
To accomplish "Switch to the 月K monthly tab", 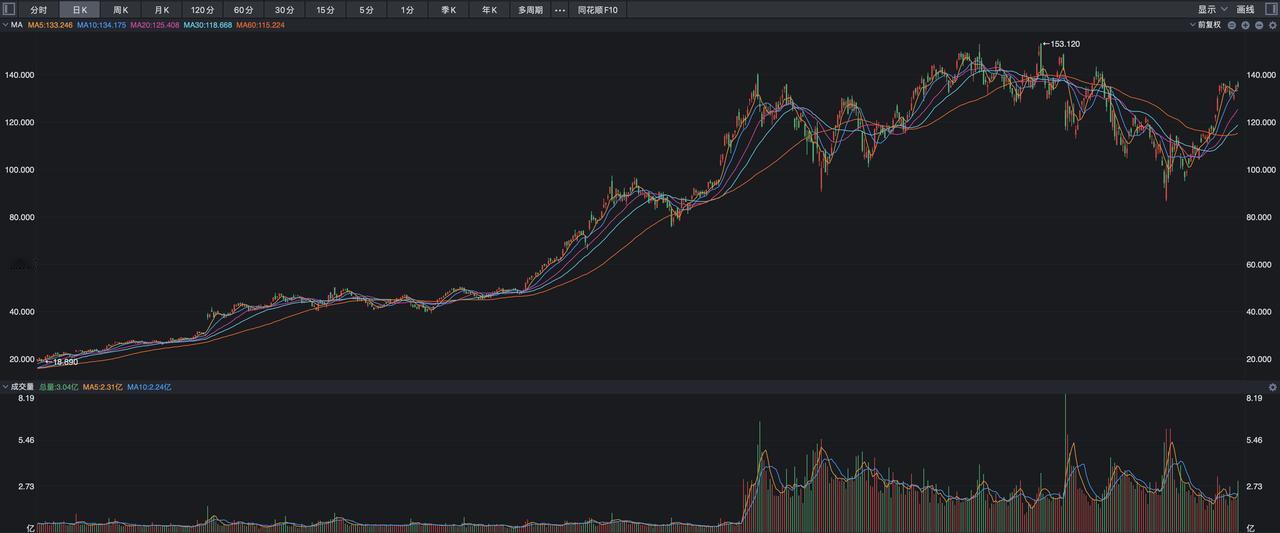I will pyautogui.click(x=162, y=10).
